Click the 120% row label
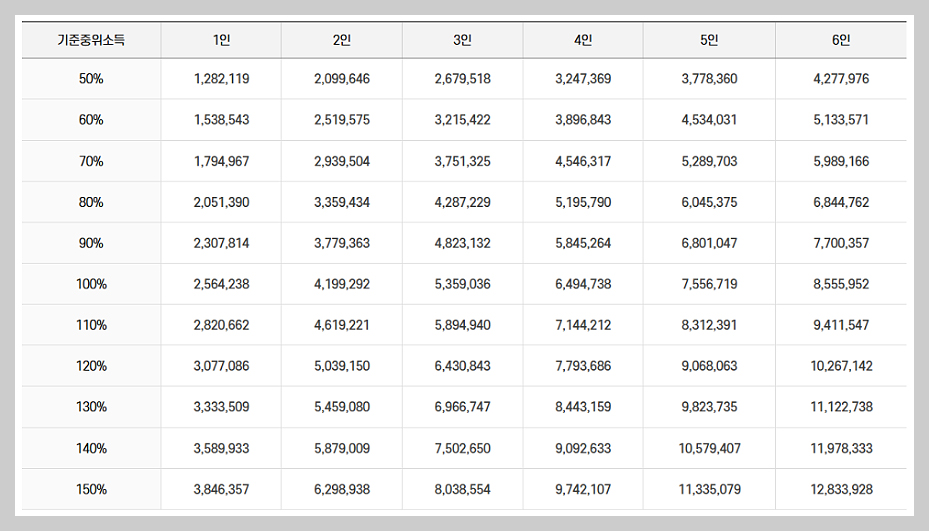The height and width of the screenshot is (531, 929). click(x=91, y=366)
